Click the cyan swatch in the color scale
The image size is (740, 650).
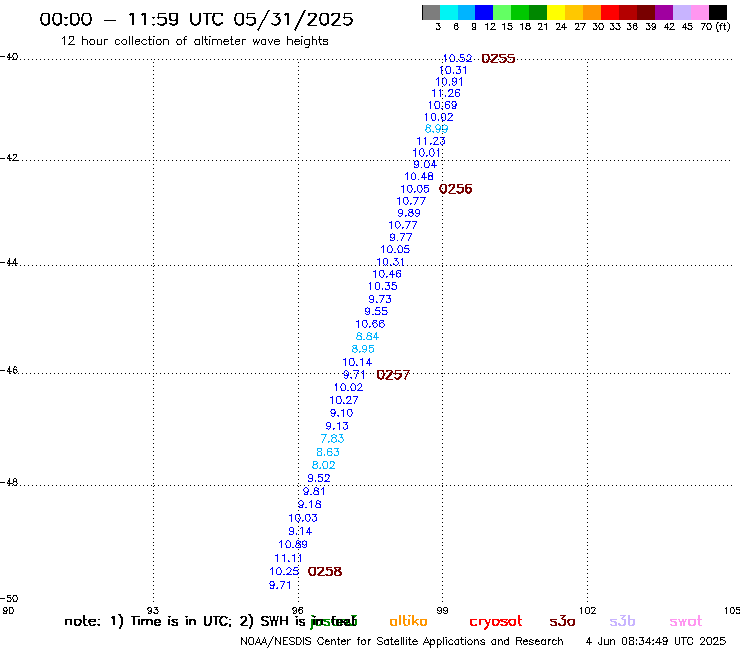(x=449, y=12)
